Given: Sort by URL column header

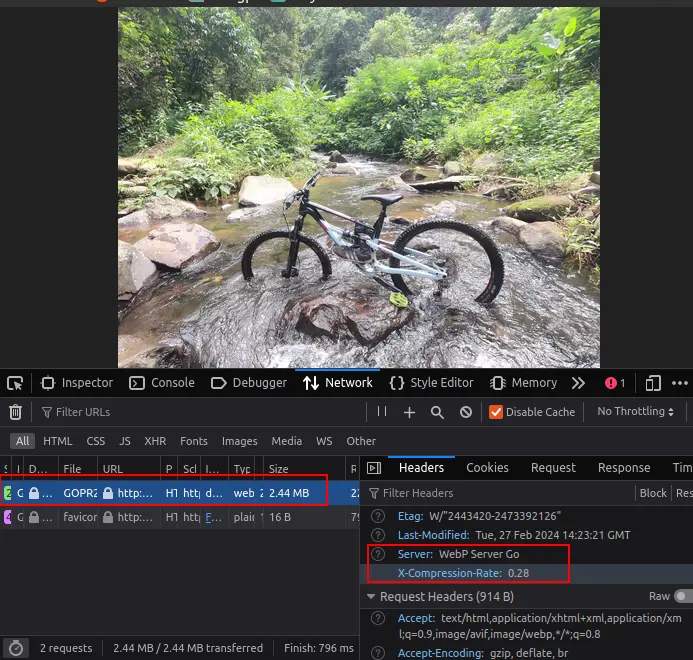Looking at the screenshot, I should [x=129, y=469].
